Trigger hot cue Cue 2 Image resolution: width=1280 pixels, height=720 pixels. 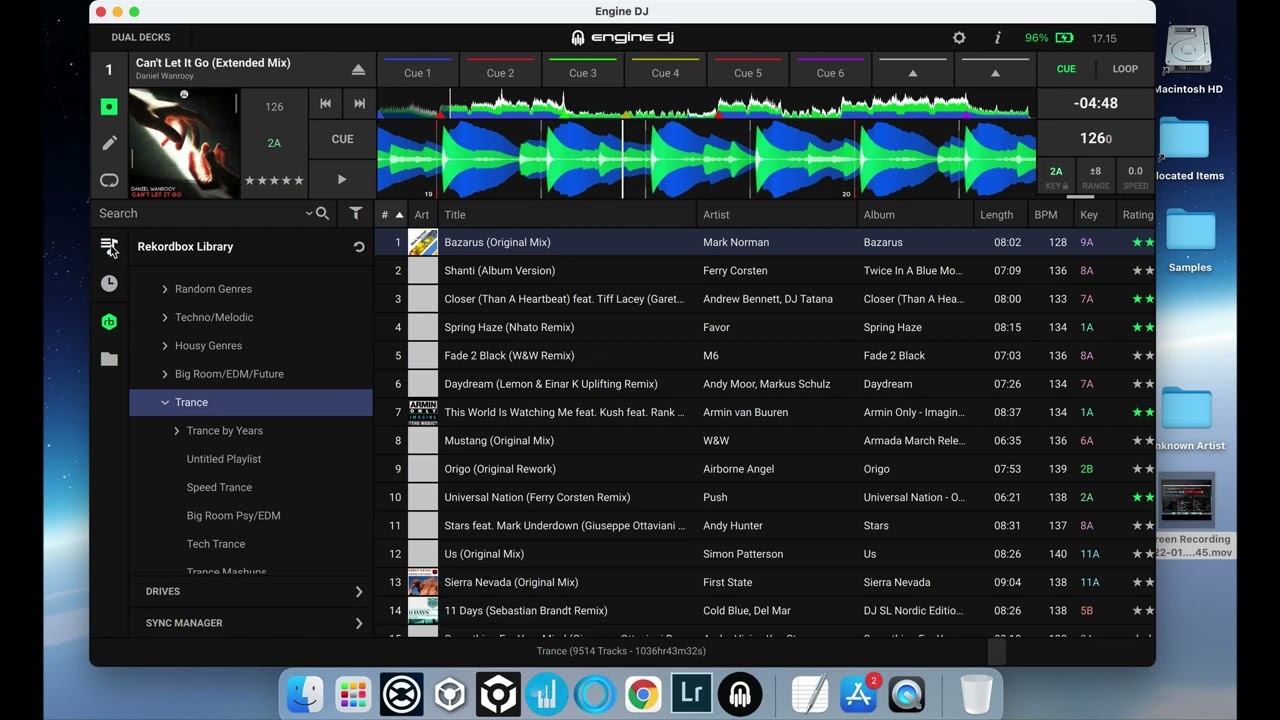tap(500, 71)
